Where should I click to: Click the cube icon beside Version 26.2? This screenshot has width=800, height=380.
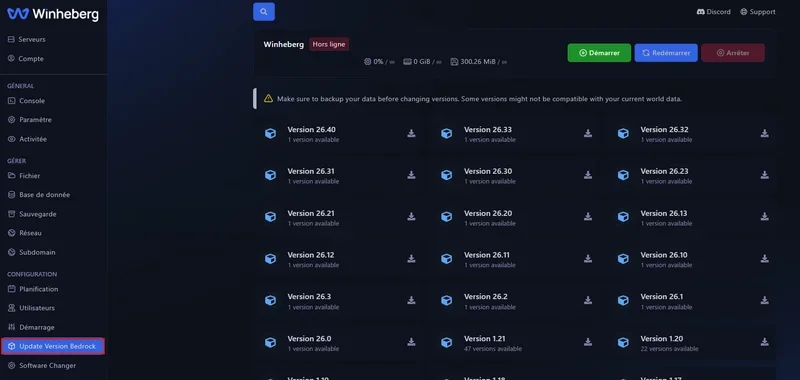tap(446, 300)
